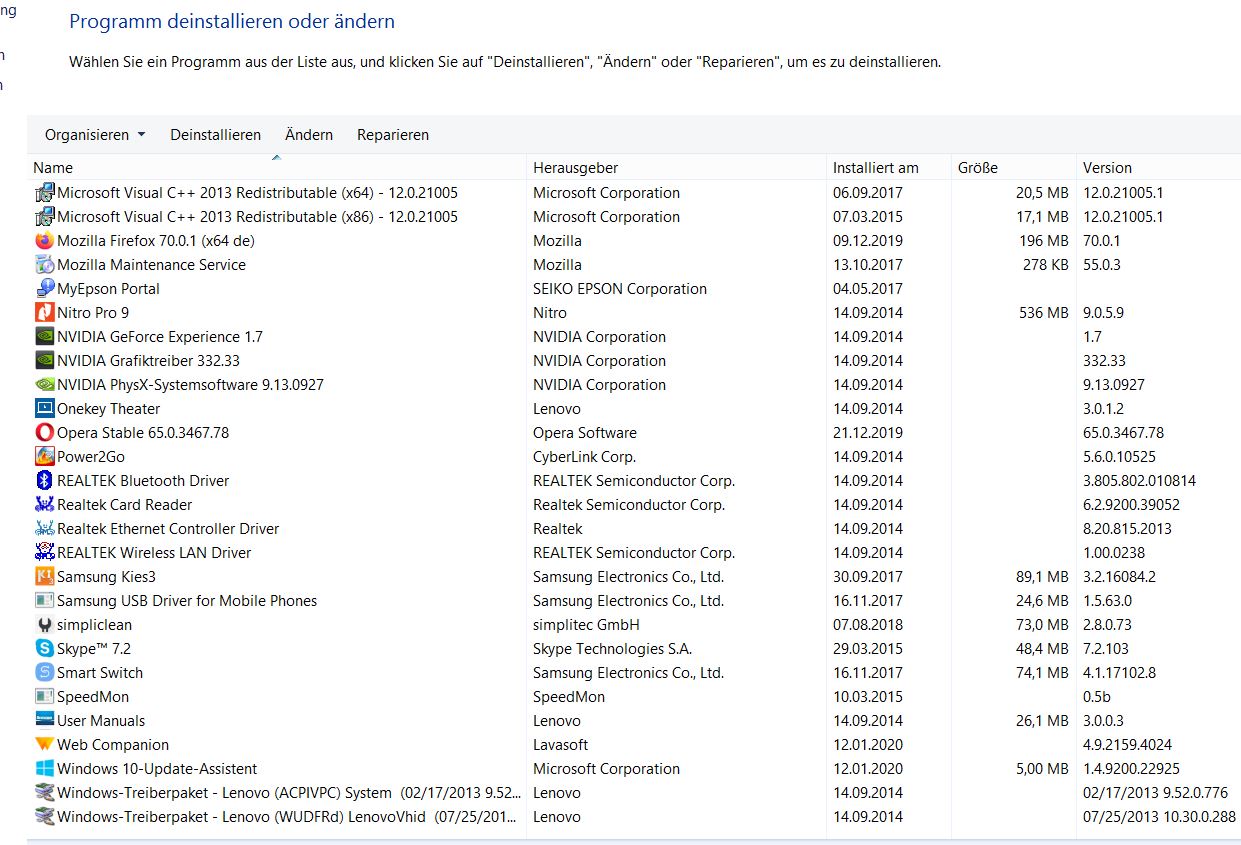
Task: Click the SpeedMon icon
Action: 44,696
